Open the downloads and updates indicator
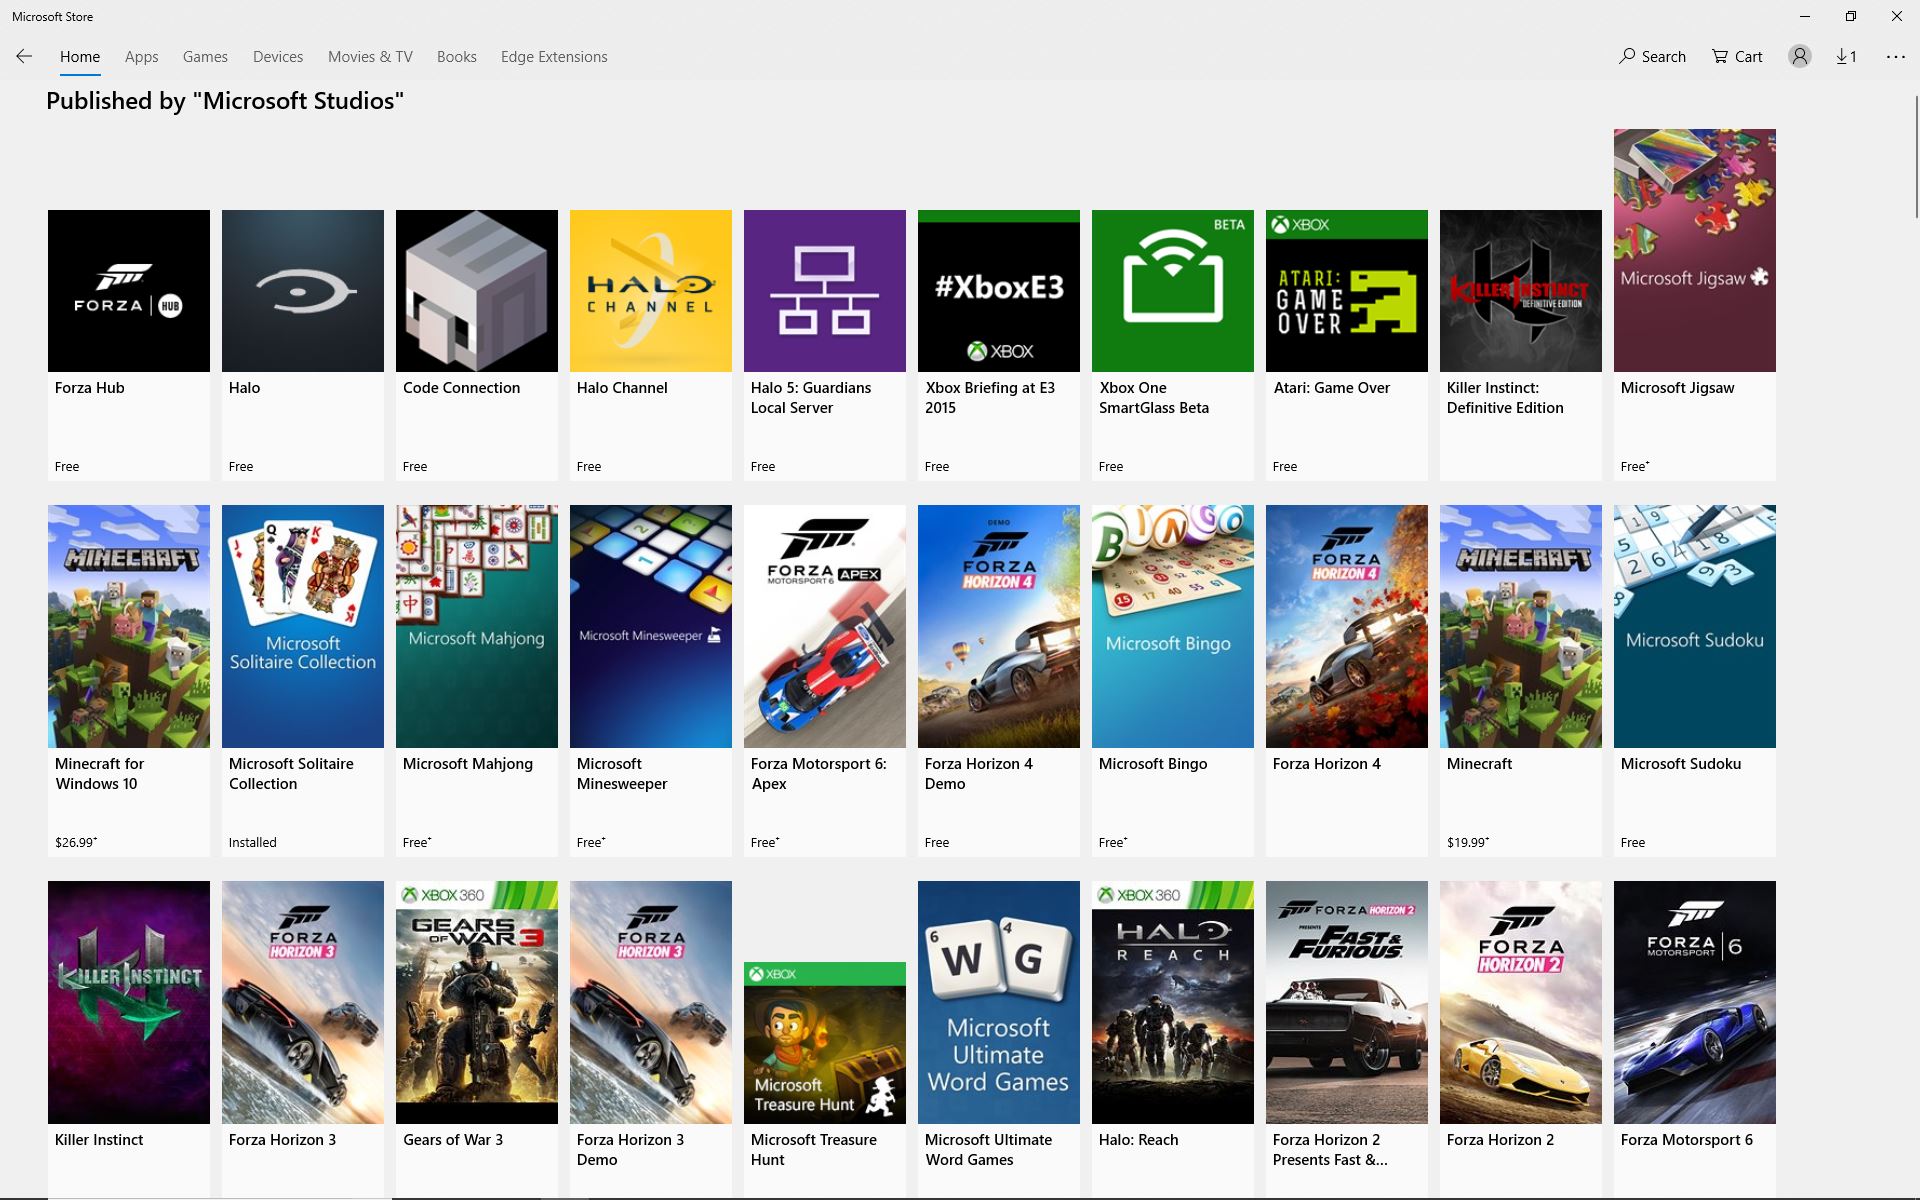Screen dimensions: 1920x1200 [x=1846, y=56]
